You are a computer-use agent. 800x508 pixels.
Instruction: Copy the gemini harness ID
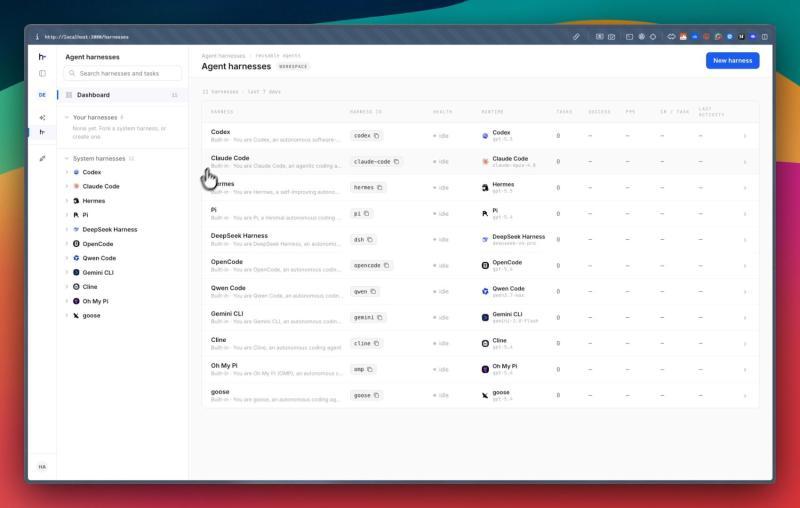pyautogui.click(x=380, y=317)
